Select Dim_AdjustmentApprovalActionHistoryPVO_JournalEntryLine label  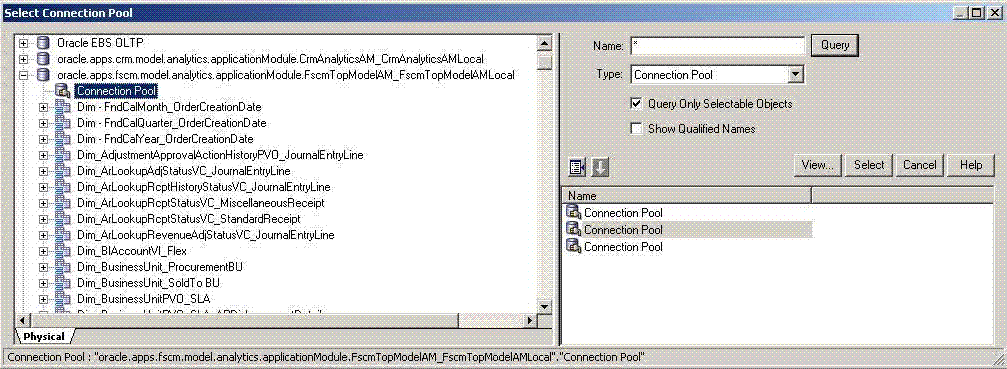coord(220,155)
